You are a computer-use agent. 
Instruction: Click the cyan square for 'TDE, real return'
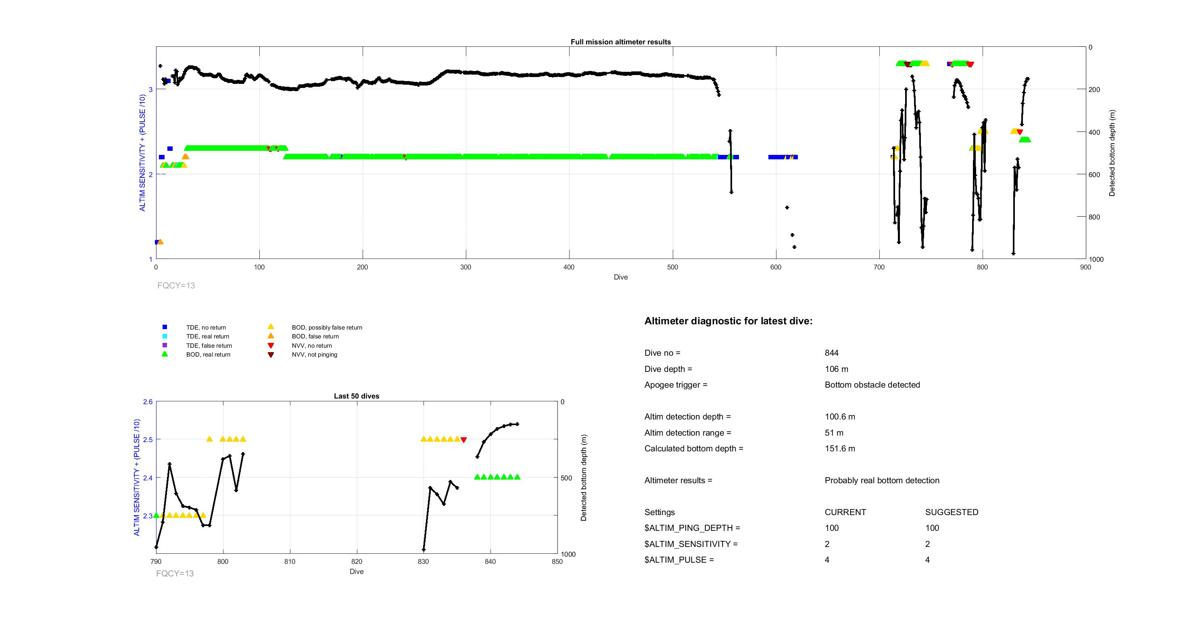[x=164, y=336]
